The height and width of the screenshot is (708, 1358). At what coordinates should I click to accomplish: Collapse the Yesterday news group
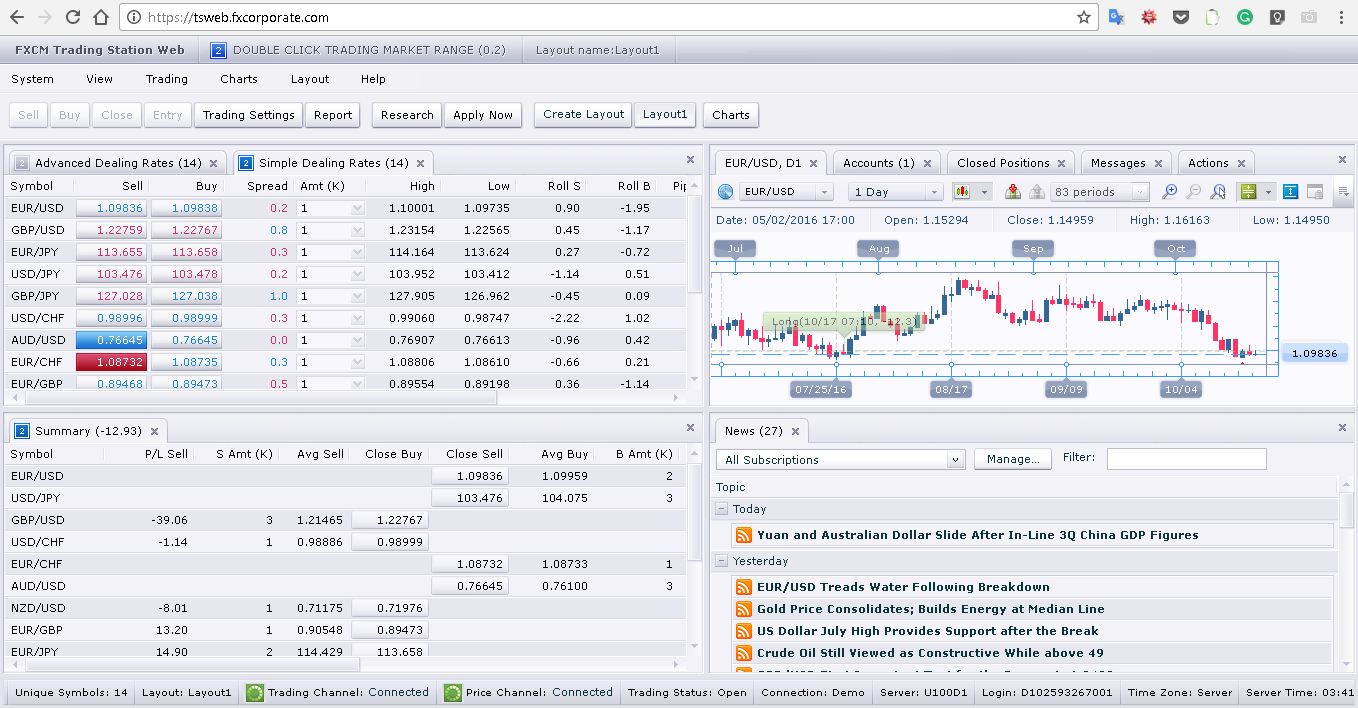coord(721,561)
